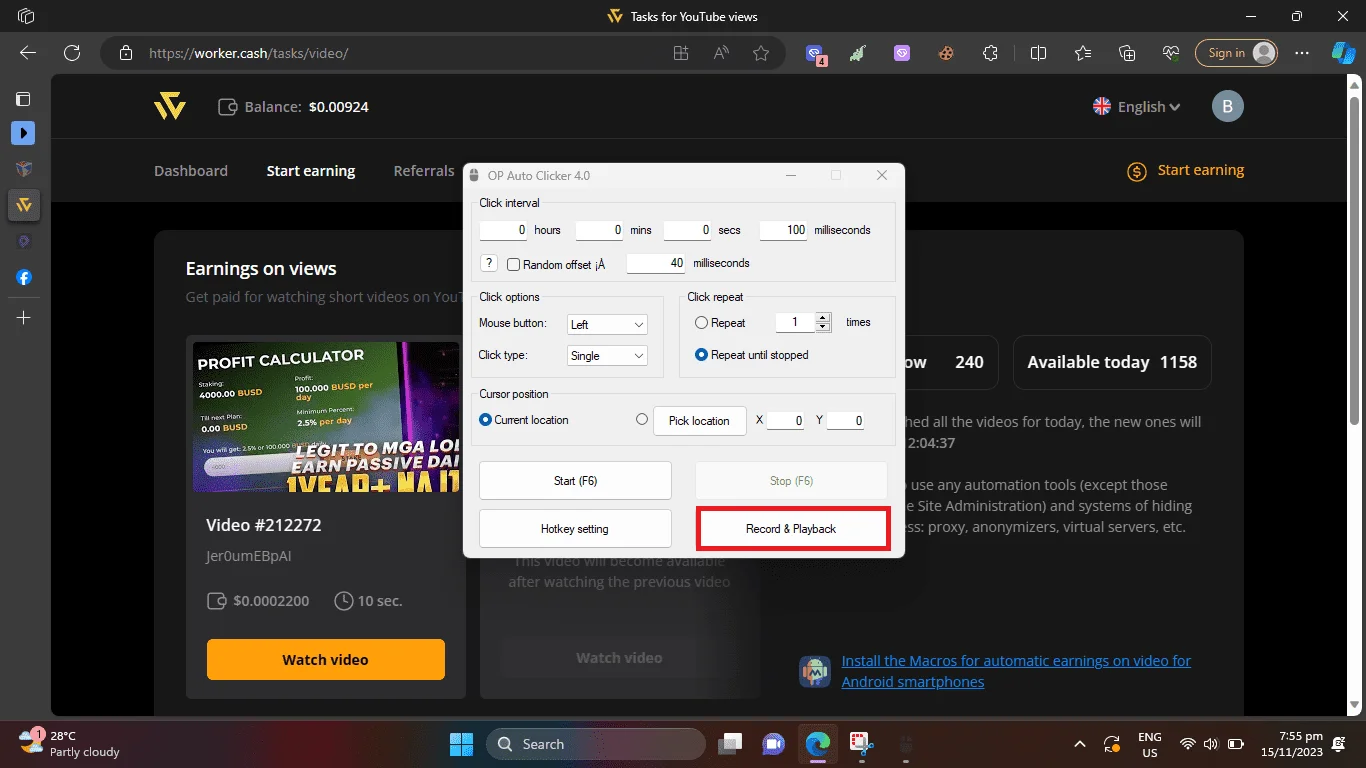
Task: Select Repeat until stopped option
Action: pos(701,355)
